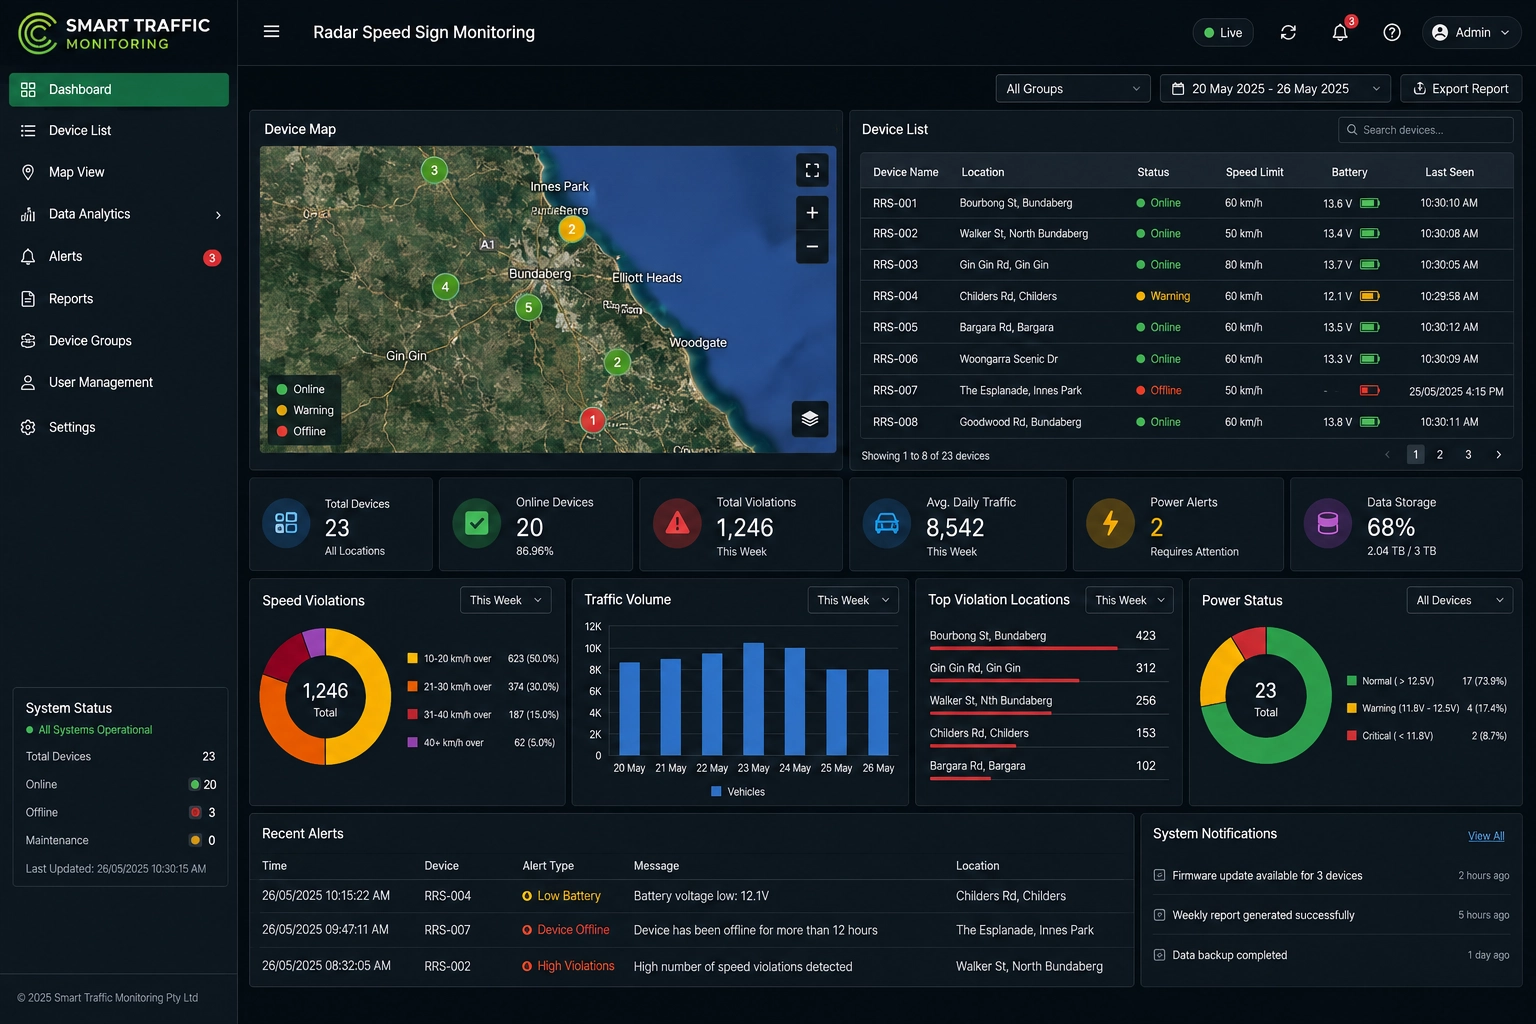The width and height of the screenshot is (1536, 1024).
Task: Click the Online Devices checkmark icon
Action: pos(477,523)
